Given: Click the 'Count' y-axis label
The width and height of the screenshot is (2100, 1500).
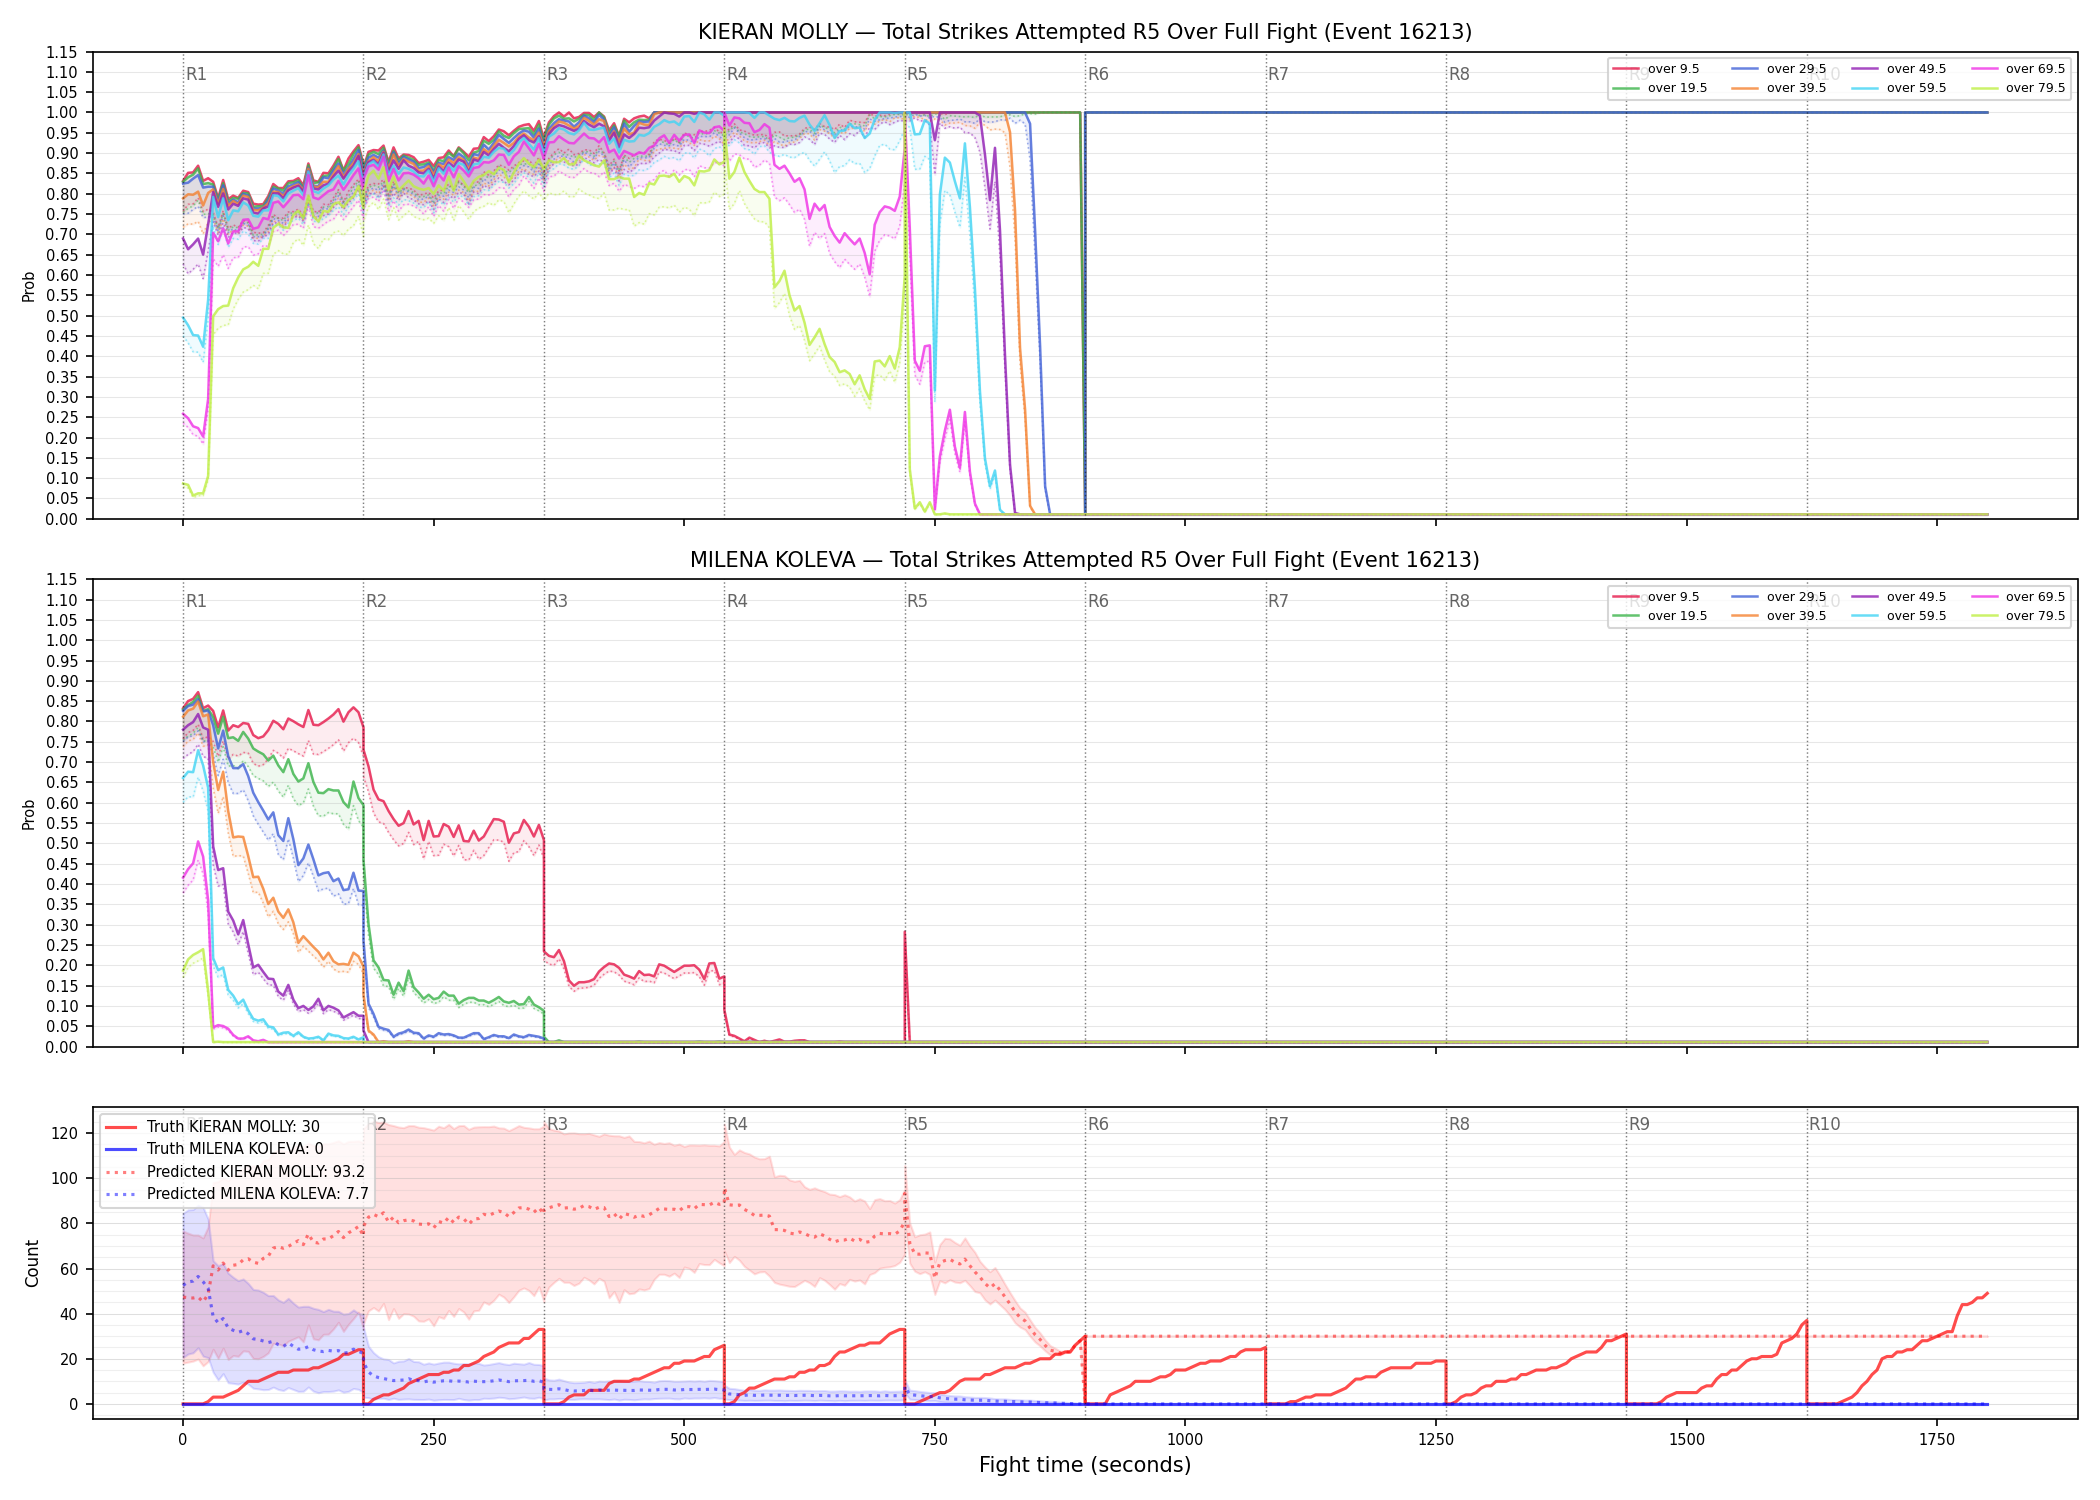Looking at the screenshot, I should tap(32, 1264).
